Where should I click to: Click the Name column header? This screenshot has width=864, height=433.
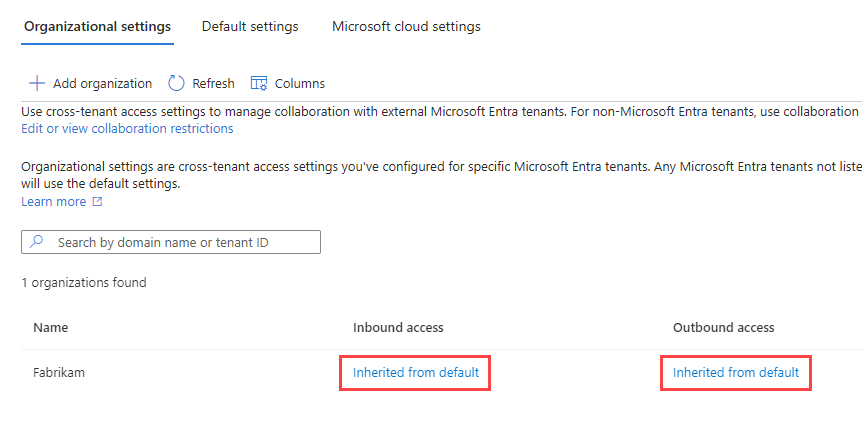[51, 328]
